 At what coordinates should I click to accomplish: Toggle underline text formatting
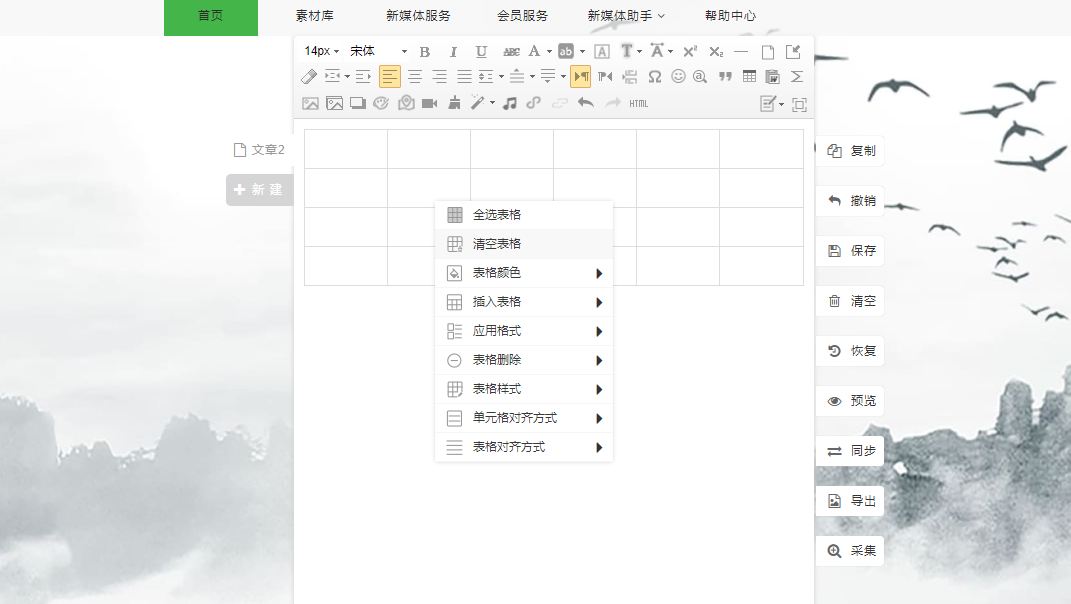click(x=481, y=52)
